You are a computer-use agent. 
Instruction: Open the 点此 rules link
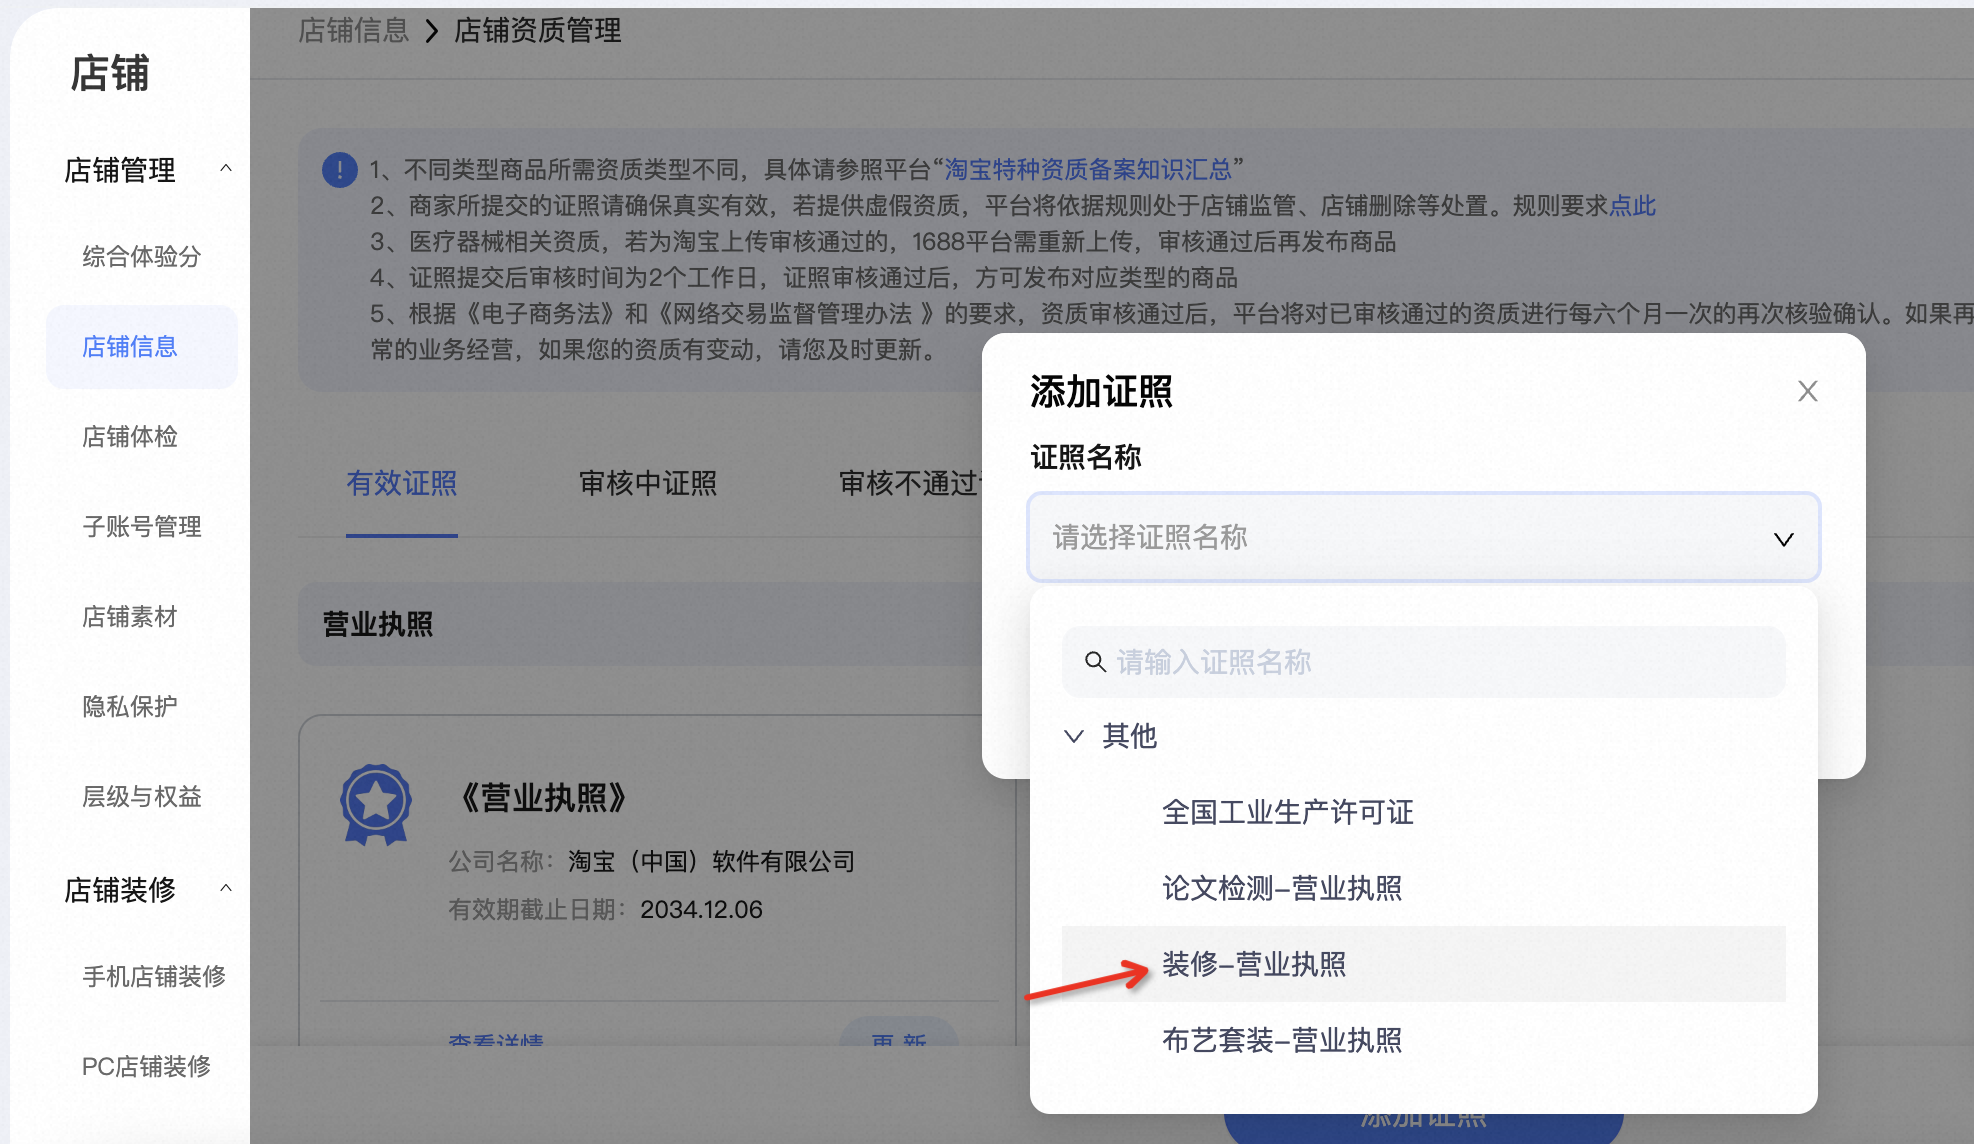pos(1633,206)
